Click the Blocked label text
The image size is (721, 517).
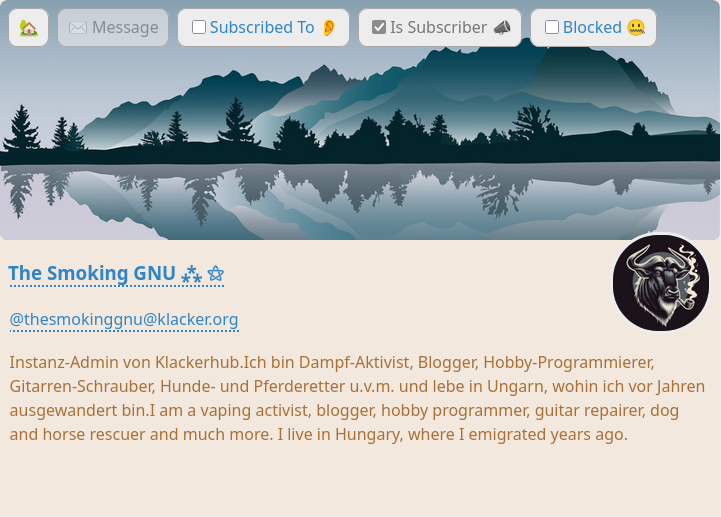pos(592,28)
